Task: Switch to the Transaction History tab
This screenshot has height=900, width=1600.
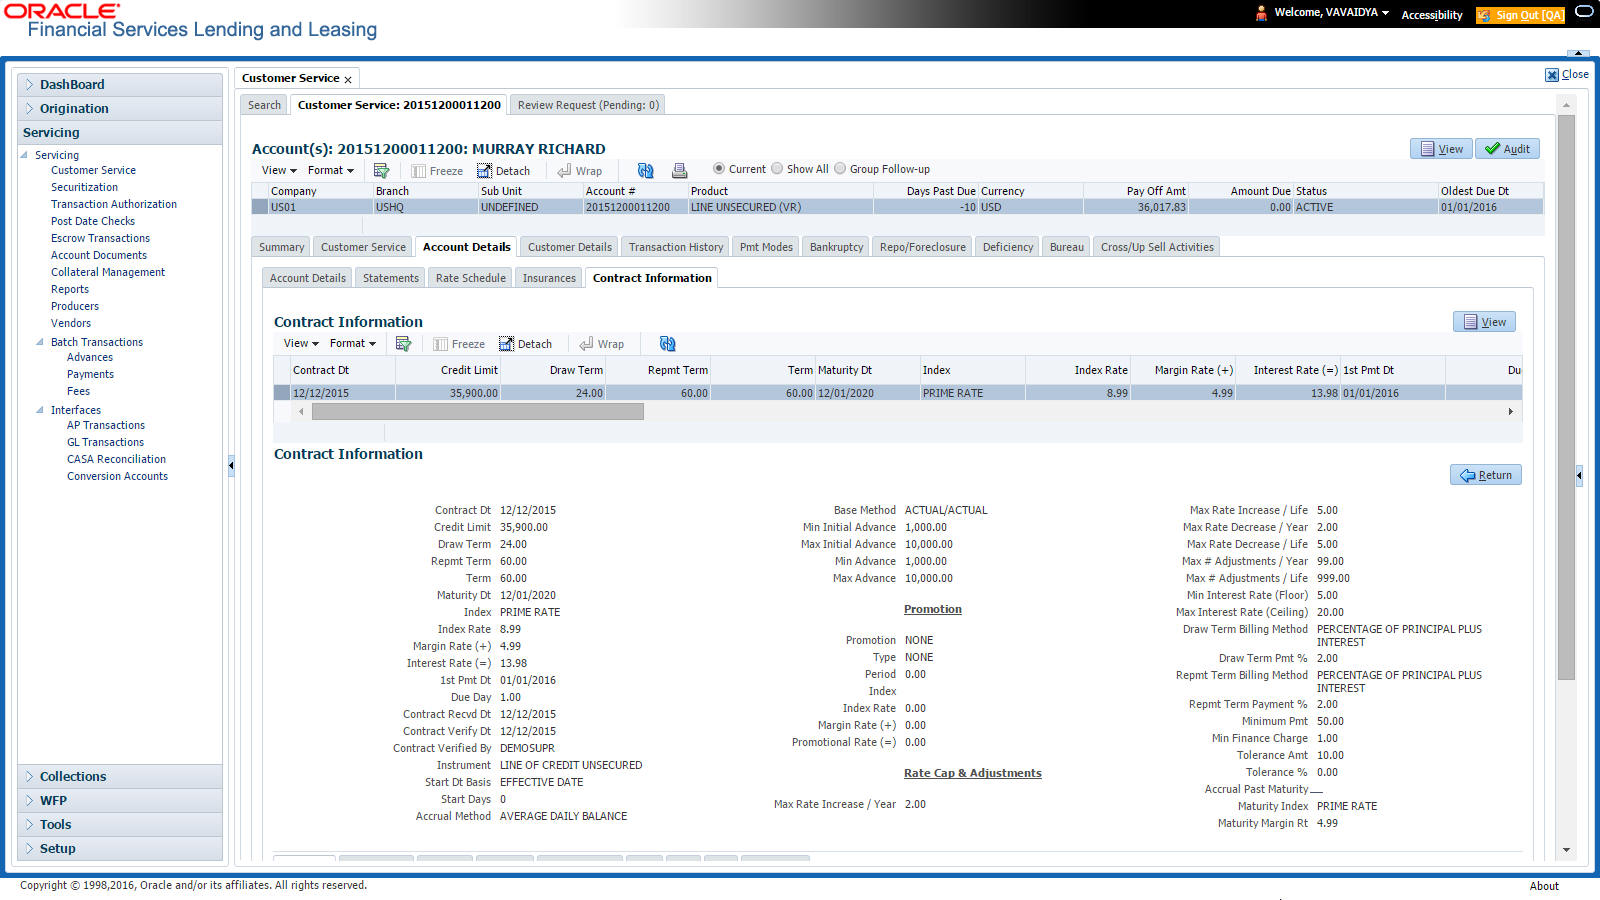Action: pyautogui.click(x=675, y=247)
